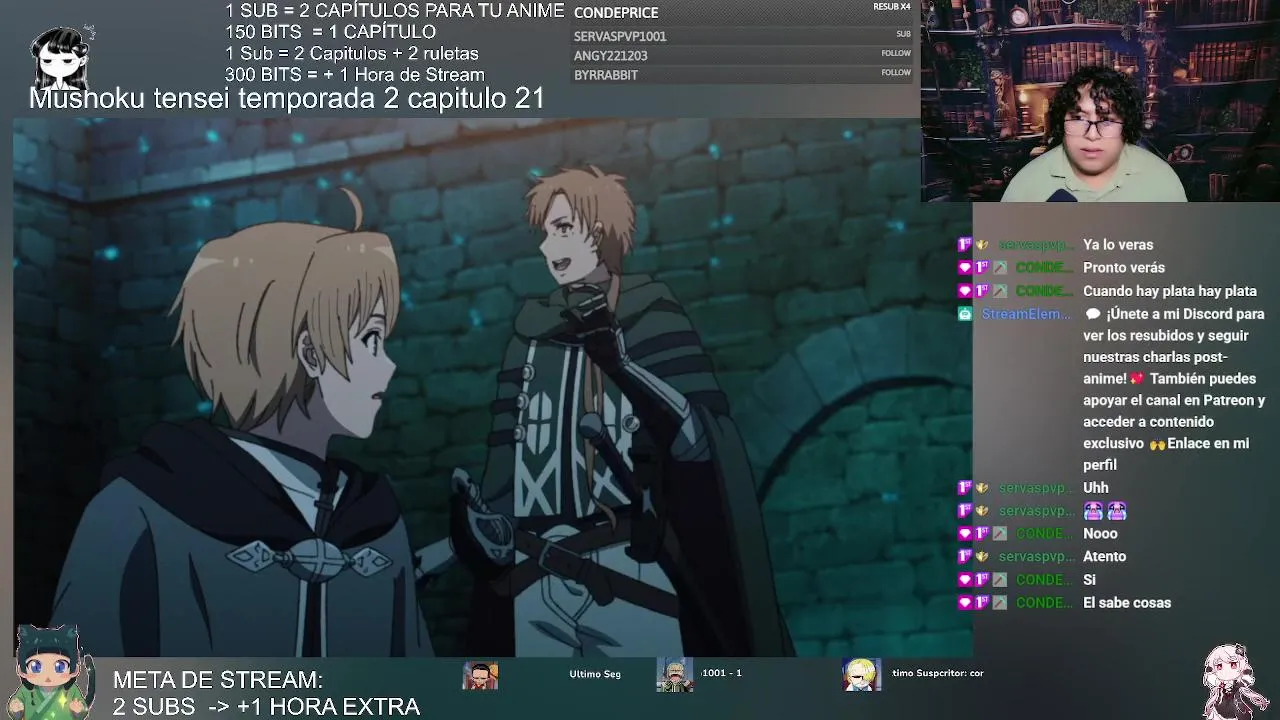Click the '1001 - 1' ticker text
The height and width of the screenshot is (720, 1280).
pyautogui.click(x=722, y=673)
